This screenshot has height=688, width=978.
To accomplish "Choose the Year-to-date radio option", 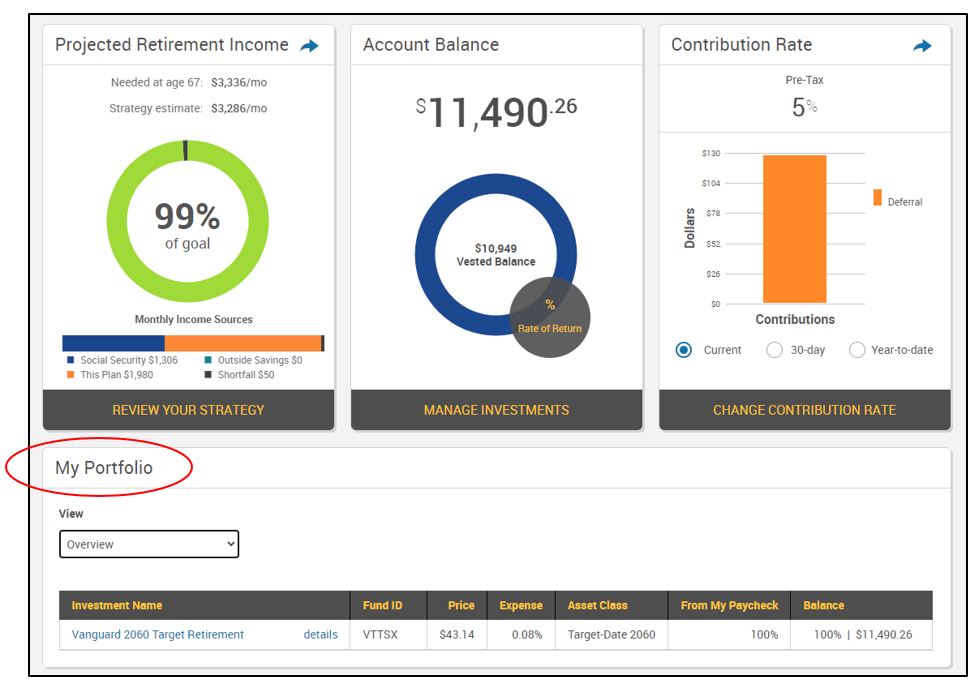I will [857, 350].
